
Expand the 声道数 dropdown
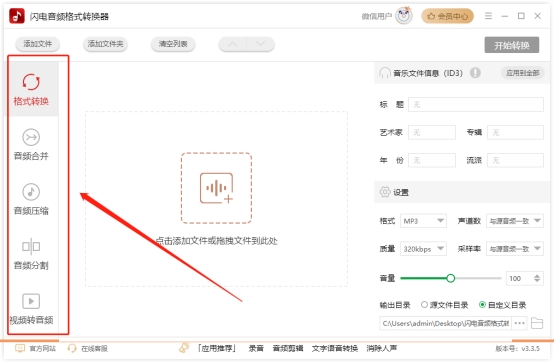[x=515, y=221]
